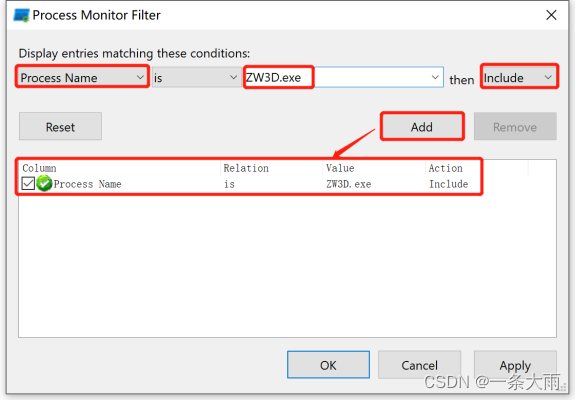Click the Column header in filter list
This screenshot has width=576, height=400.
tap(119, 168)
